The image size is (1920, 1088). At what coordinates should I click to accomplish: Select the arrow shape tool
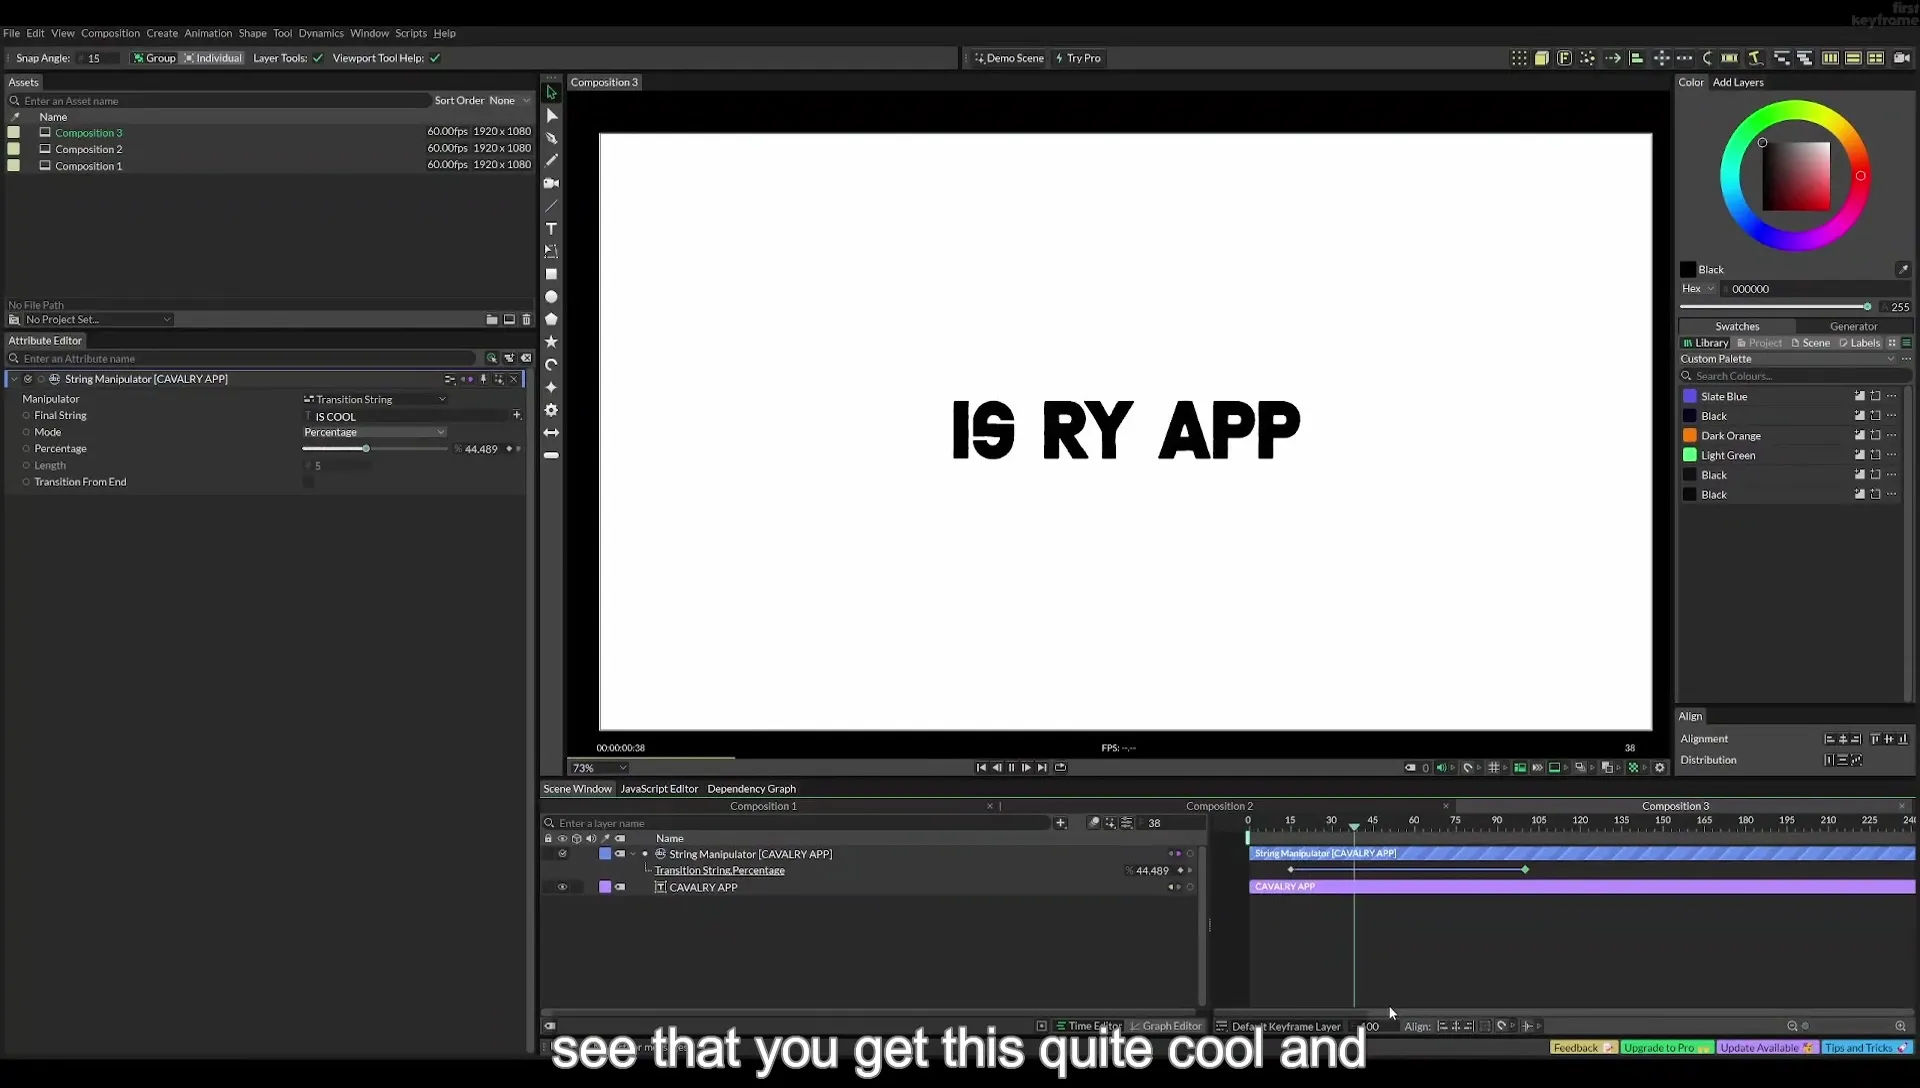tap(551, 433)
